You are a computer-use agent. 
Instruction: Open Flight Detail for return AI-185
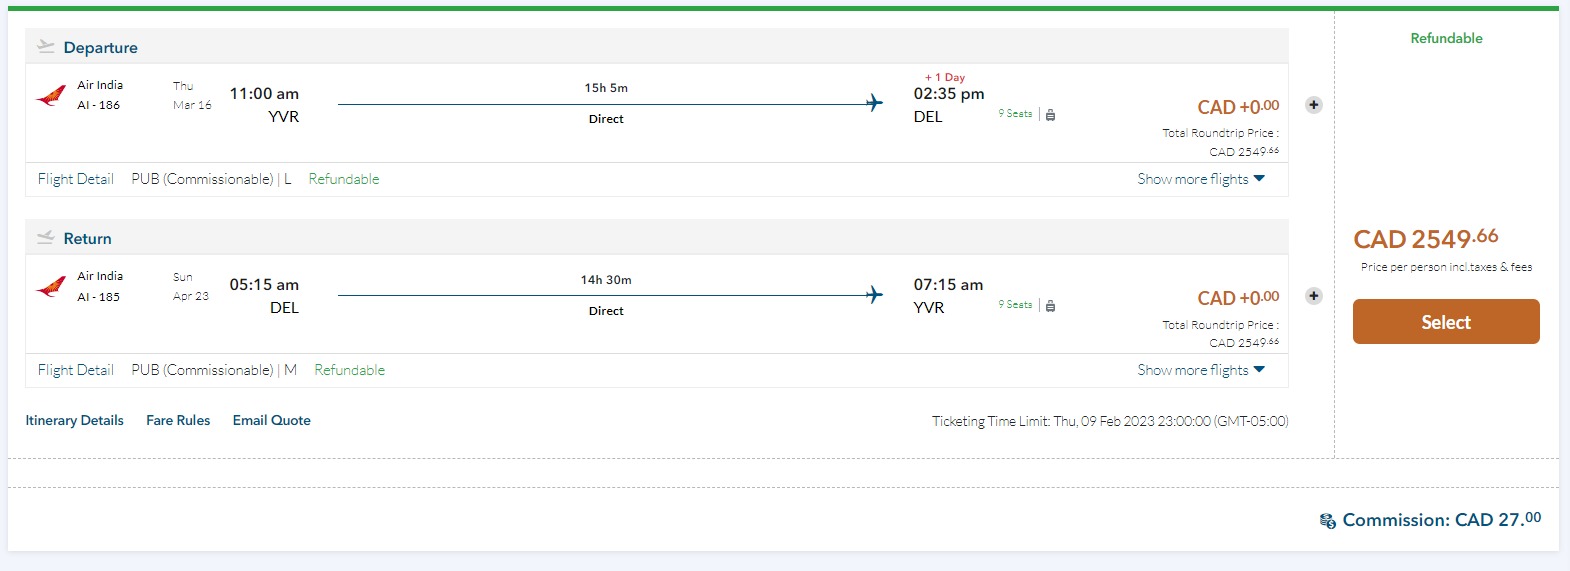click(76, 370)
